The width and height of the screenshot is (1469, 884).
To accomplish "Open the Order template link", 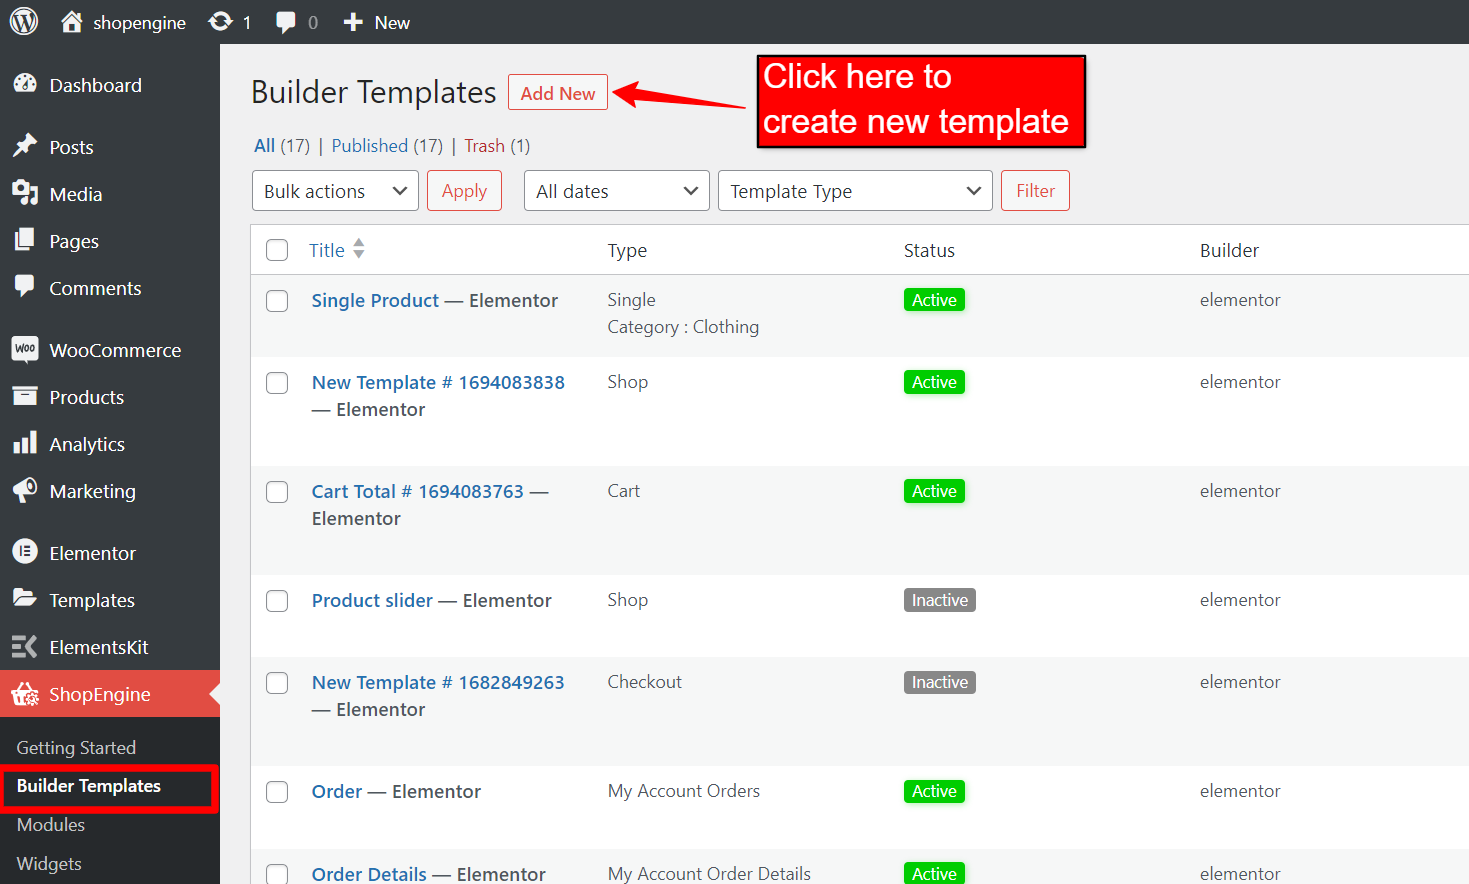I will click(337, 792).
